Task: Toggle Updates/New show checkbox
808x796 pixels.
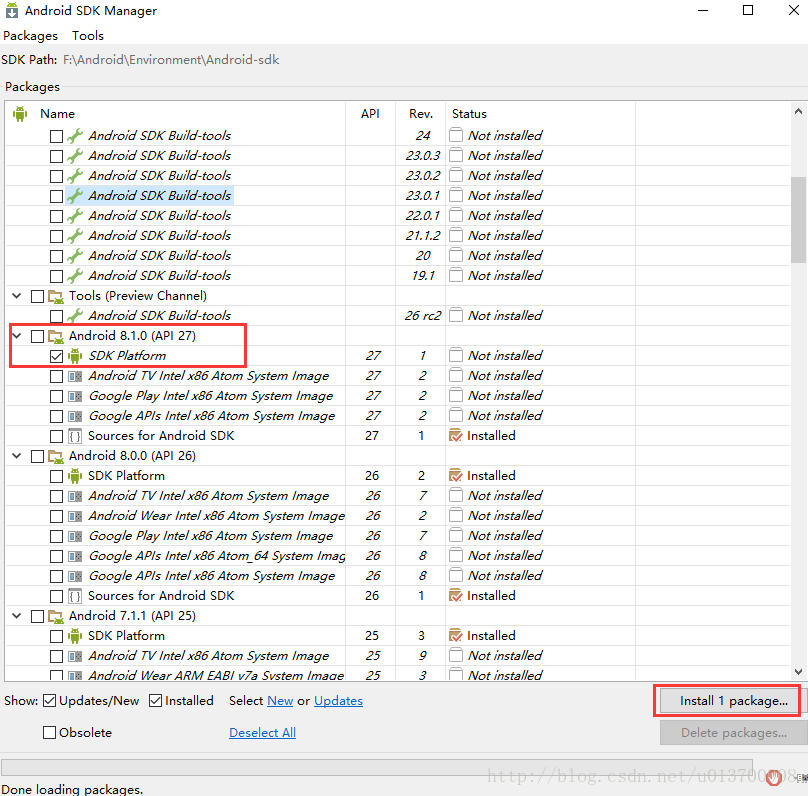Action: [x=49, y=701]
